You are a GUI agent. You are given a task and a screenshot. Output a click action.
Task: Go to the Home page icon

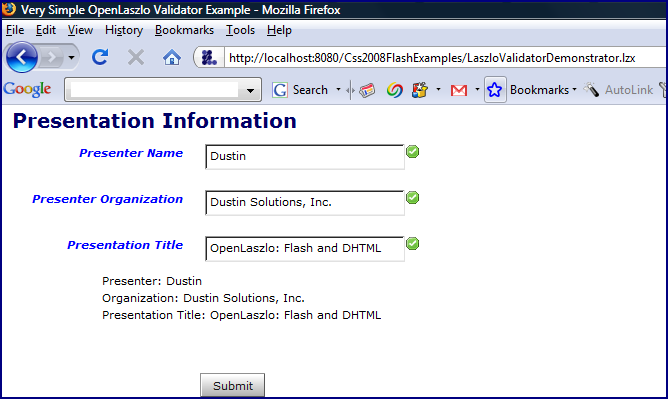tap(172, 57)
